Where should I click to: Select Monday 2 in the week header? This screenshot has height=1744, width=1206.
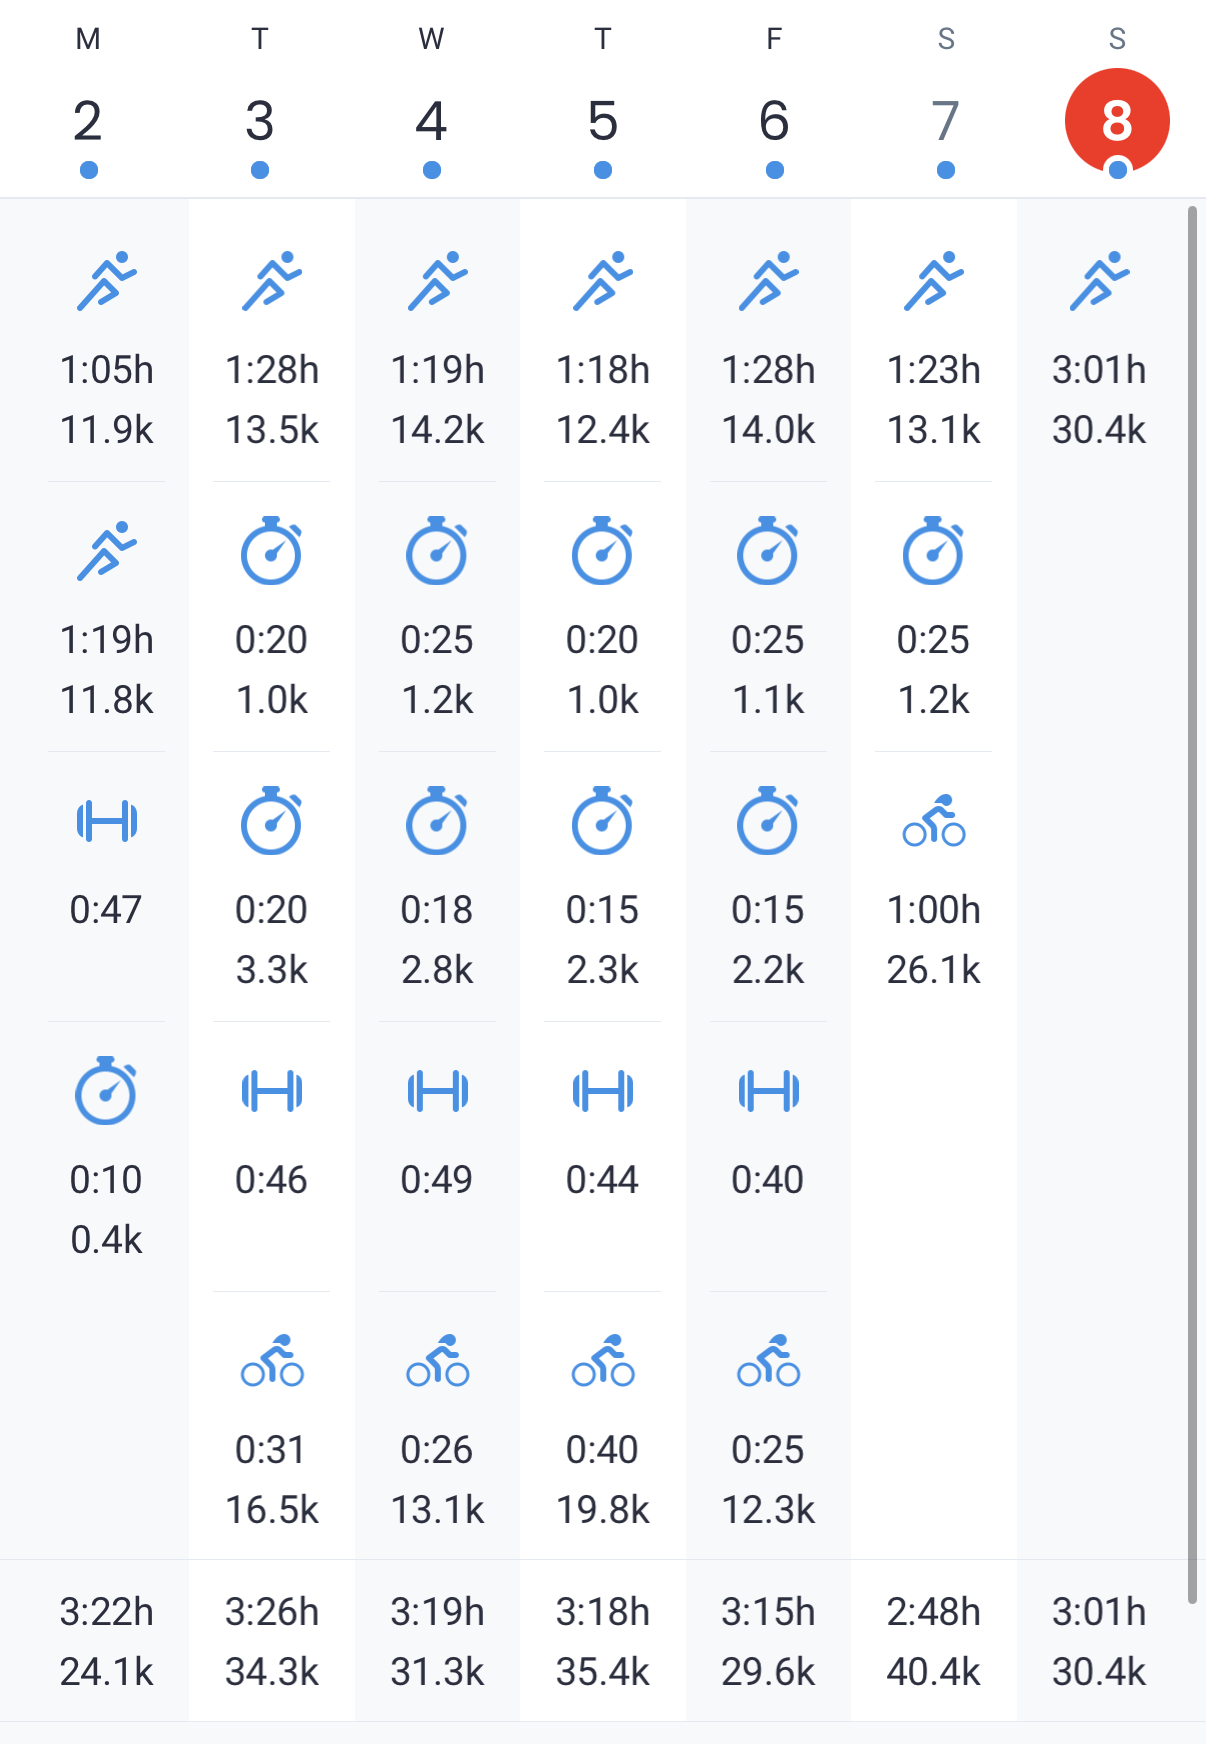88,120
